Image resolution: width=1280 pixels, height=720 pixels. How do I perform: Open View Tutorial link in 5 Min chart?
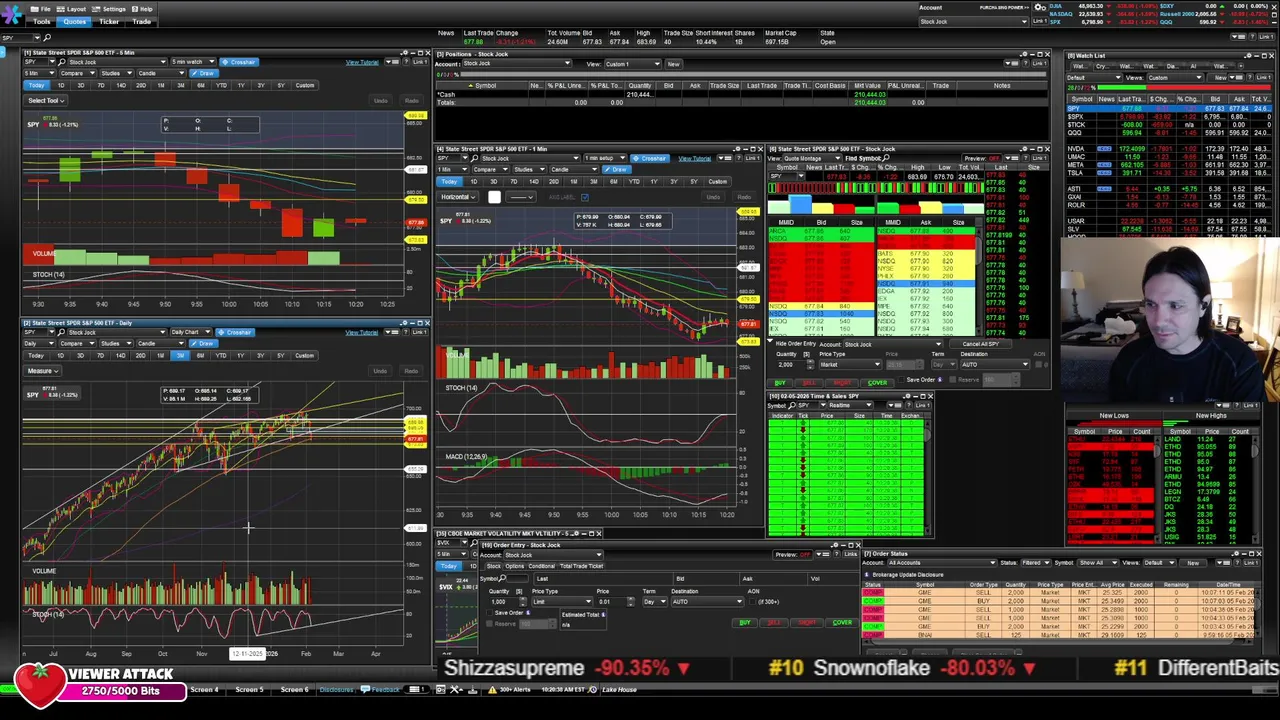(x=362, y=62)
